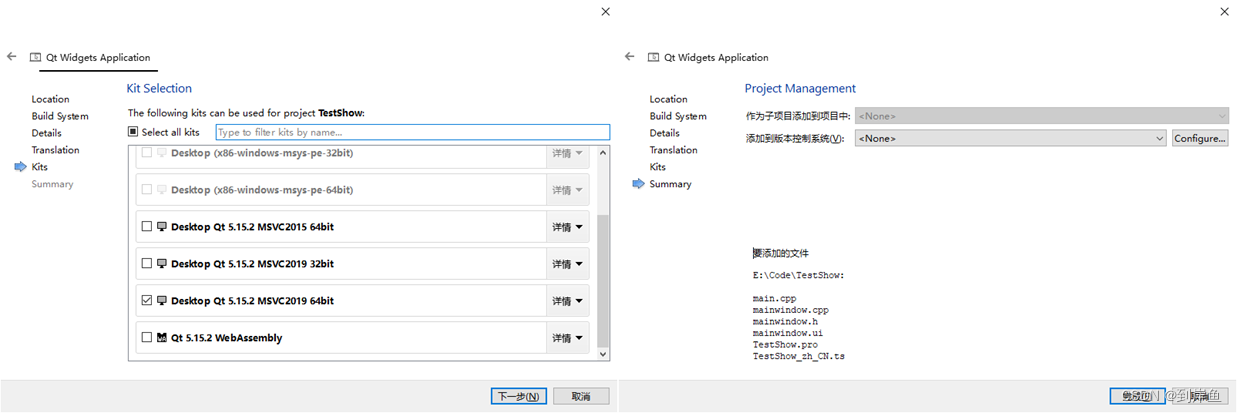Focus the filter kits by name field

tap(412, 132)
